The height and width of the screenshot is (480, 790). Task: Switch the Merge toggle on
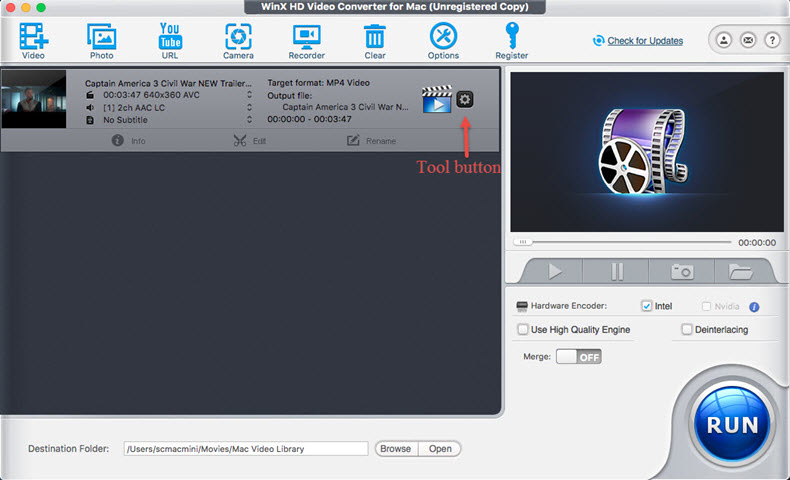(x=578, y=357)
